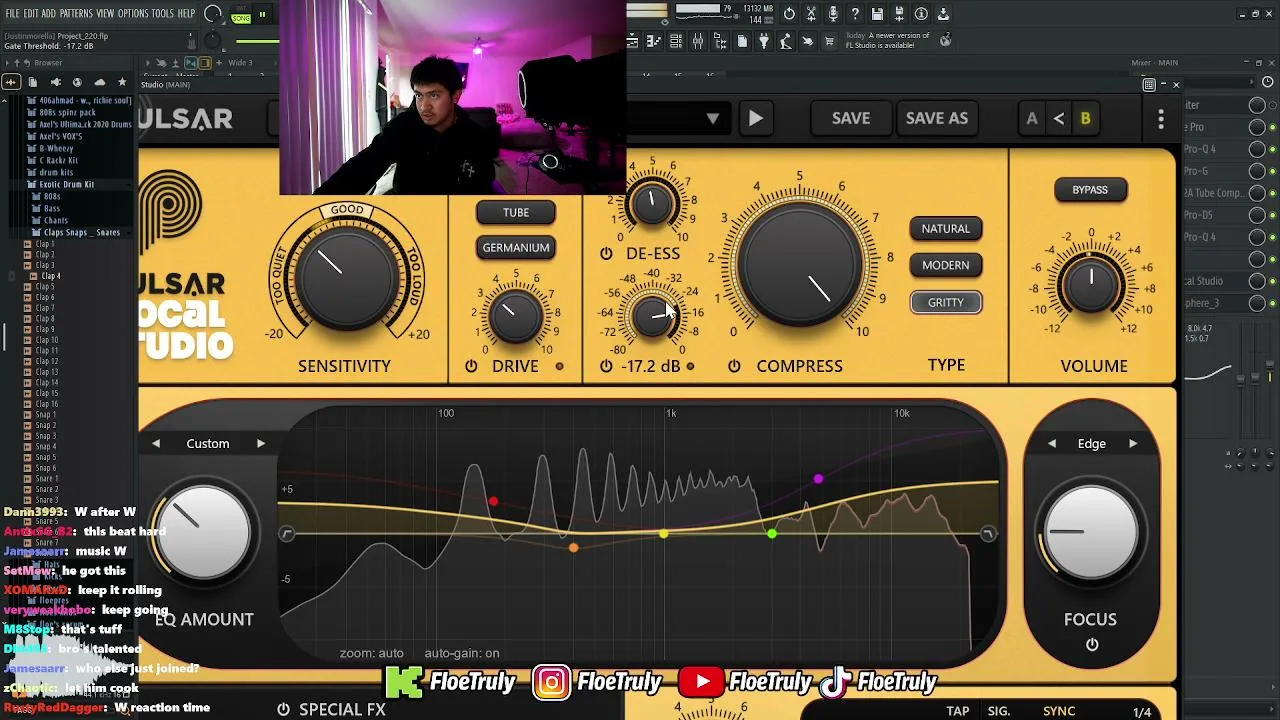Open the OPTIONS menu
This screenshot has width=1280, height=720.
pyautogui.click(x=133, y=14)
